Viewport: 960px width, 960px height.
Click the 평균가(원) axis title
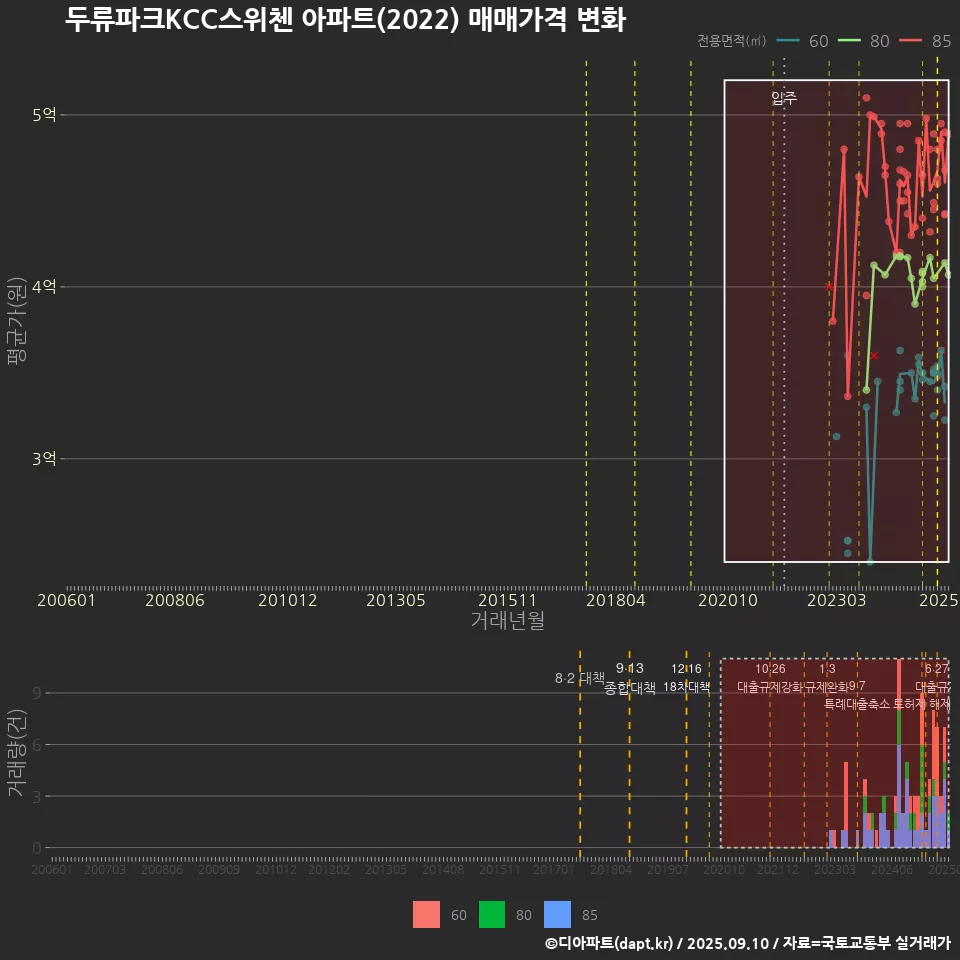(x=17, y=321)
